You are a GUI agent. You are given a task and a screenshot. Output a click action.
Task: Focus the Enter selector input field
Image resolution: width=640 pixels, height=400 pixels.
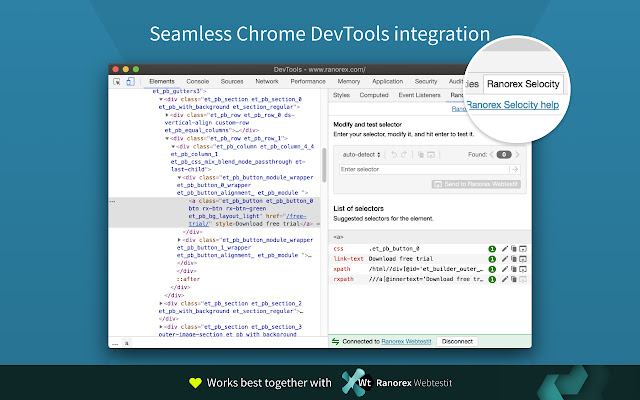(x=424, y=169)
